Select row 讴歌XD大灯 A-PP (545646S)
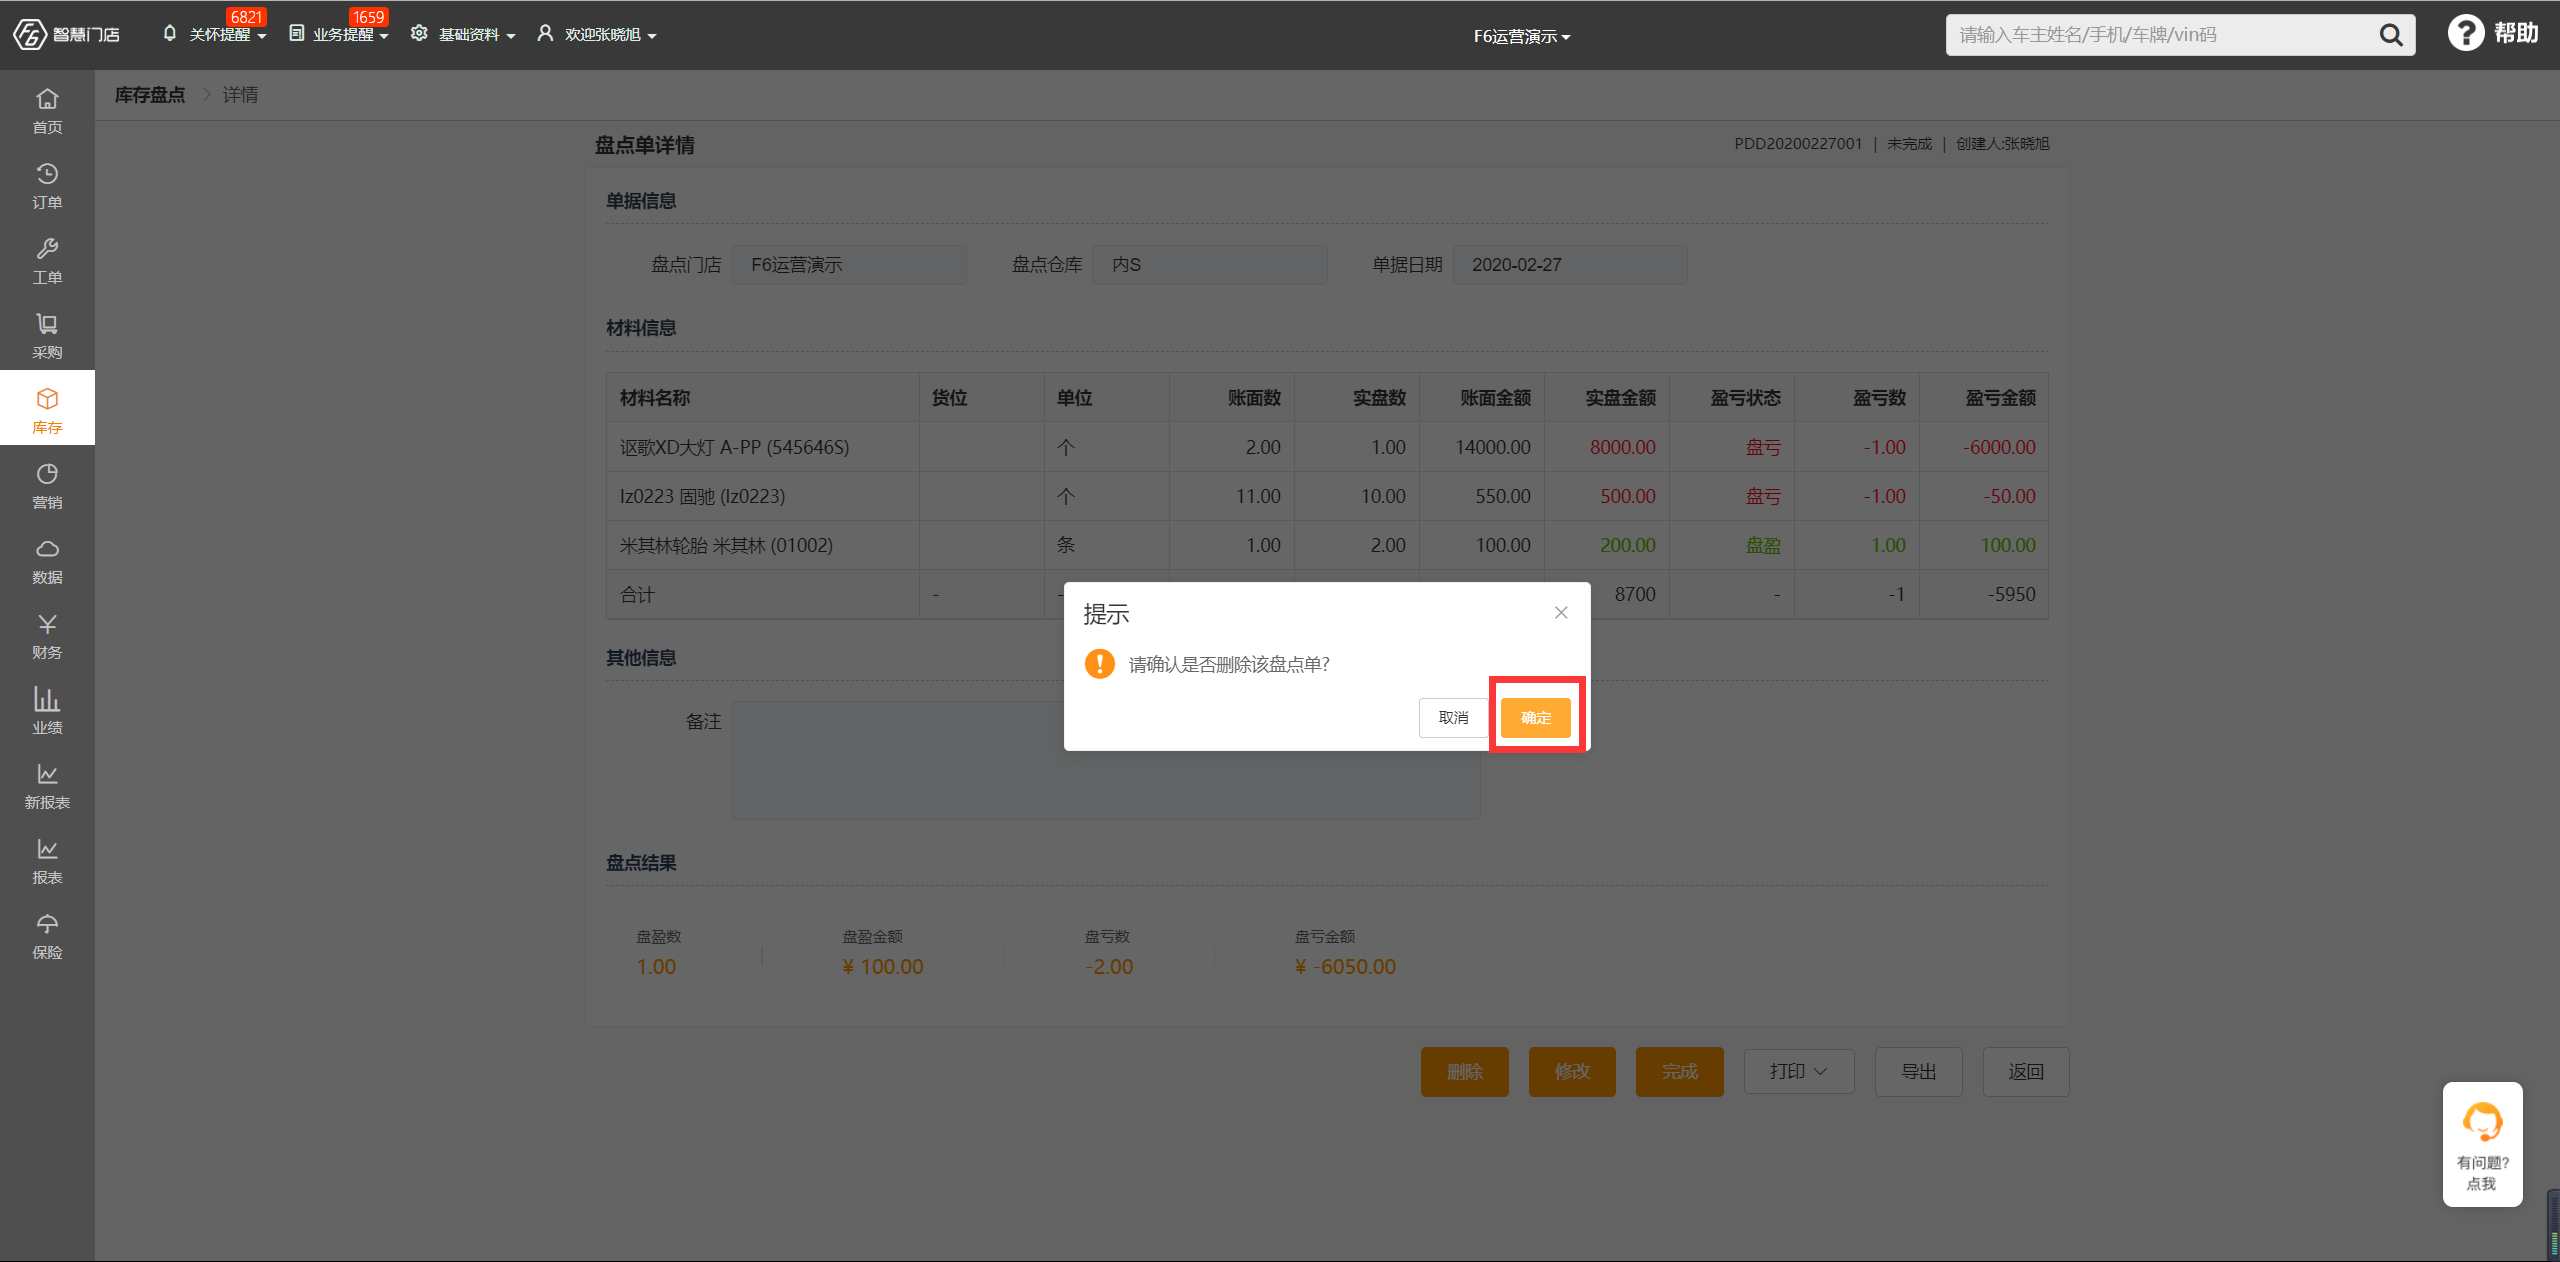 pyautogui.click(x=1327, y=447)
